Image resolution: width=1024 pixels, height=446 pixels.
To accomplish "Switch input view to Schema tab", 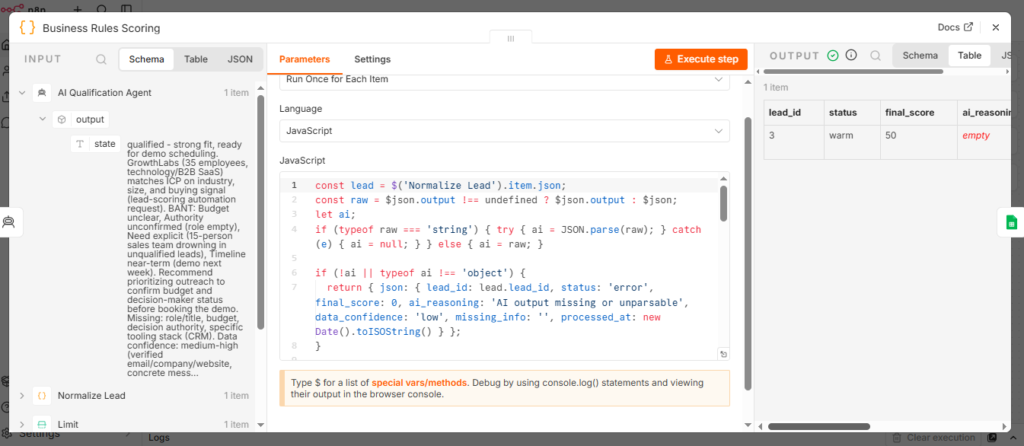I will click(146, 59).
